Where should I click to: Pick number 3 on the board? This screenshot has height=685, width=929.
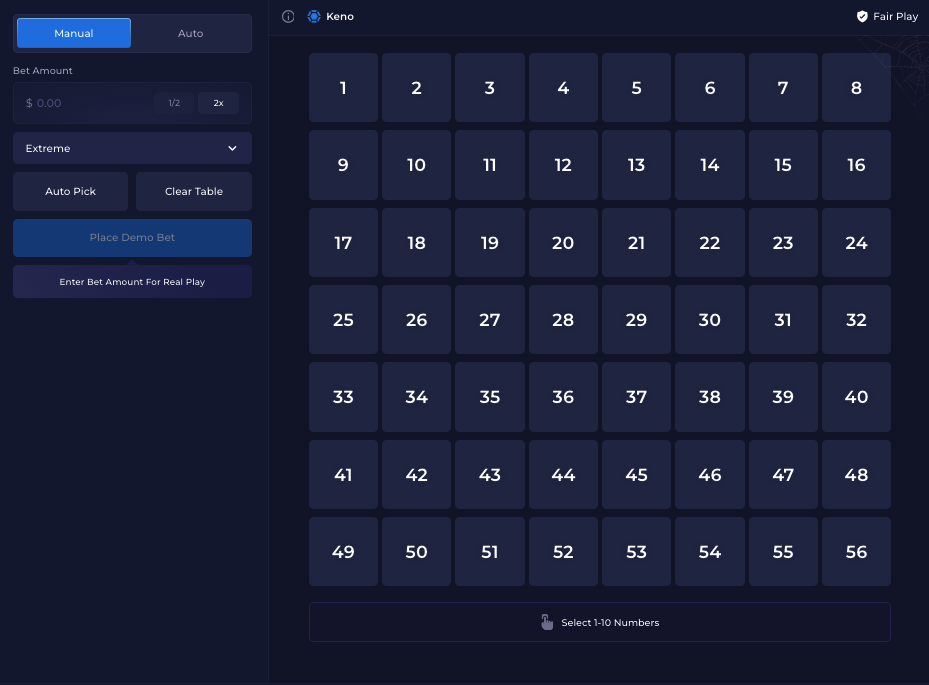489,88
